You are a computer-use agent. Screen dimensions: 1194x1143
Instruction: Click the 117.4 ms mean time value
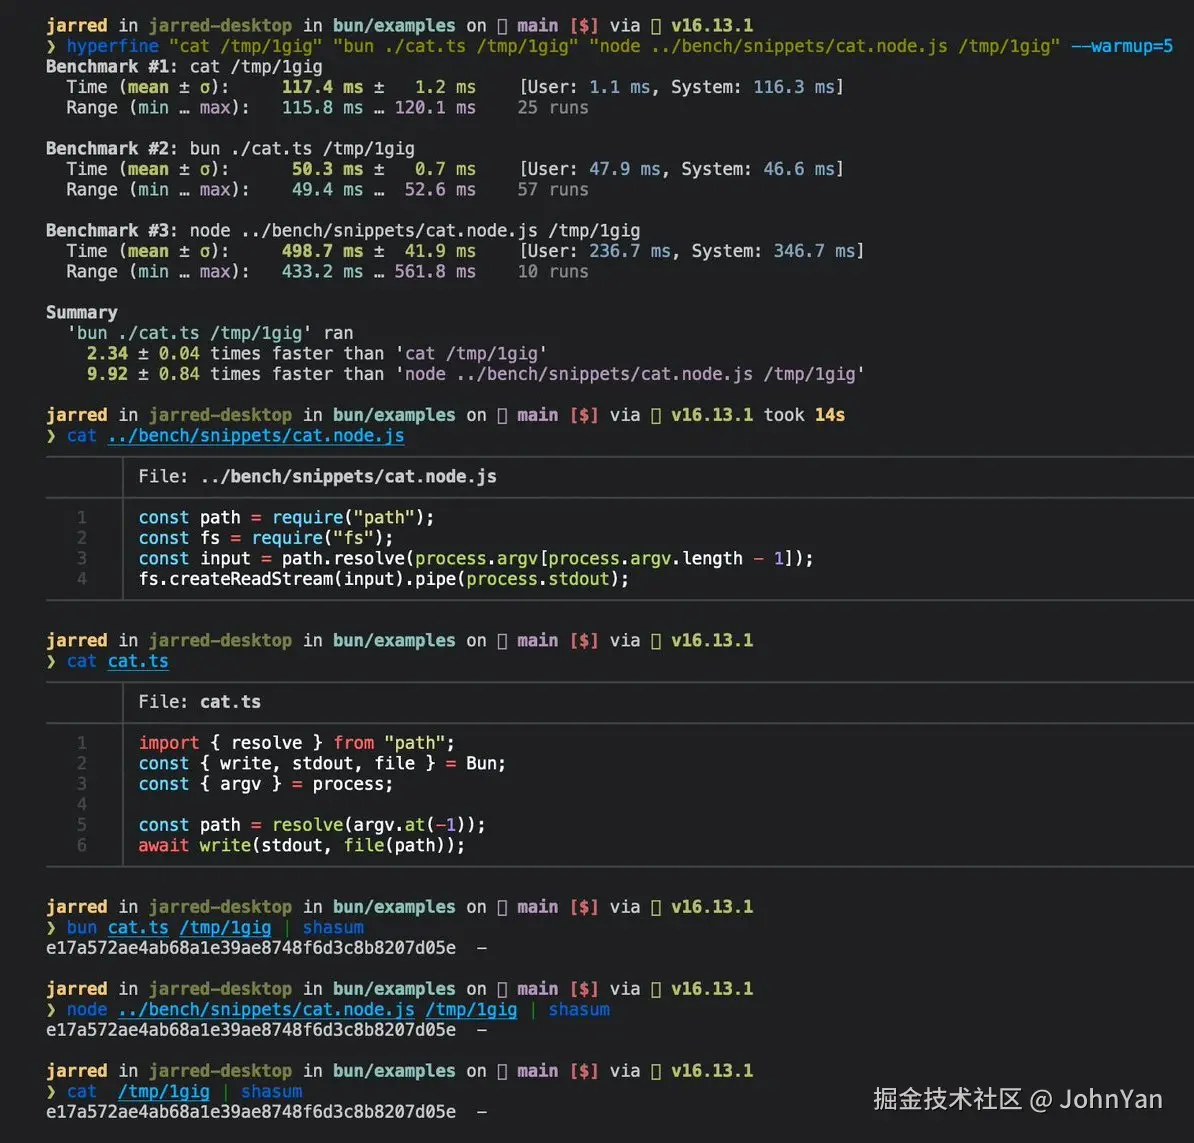click(322, 88)
